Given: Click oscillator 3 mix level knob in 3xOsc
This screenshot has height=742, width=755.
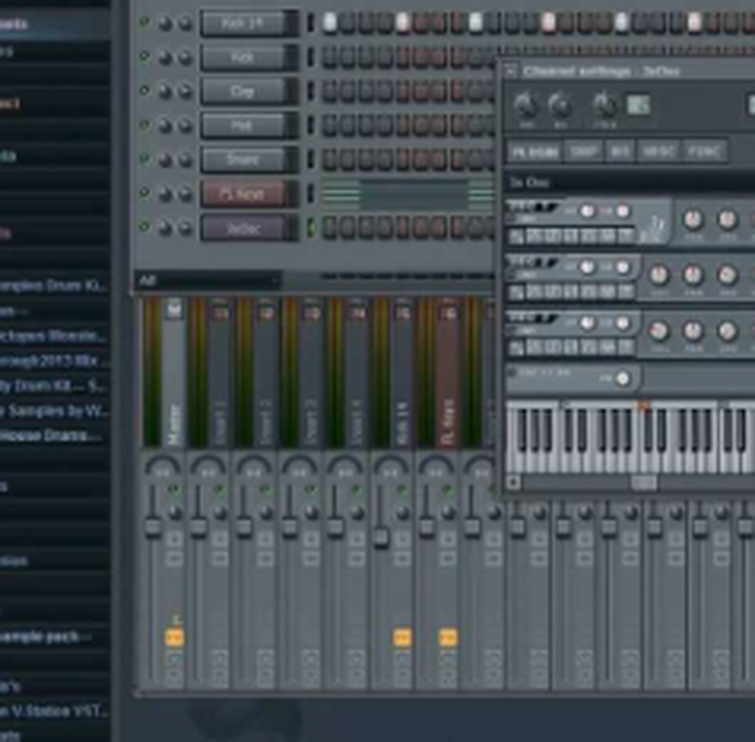Looking at the screenshot, I should [659, 331].
